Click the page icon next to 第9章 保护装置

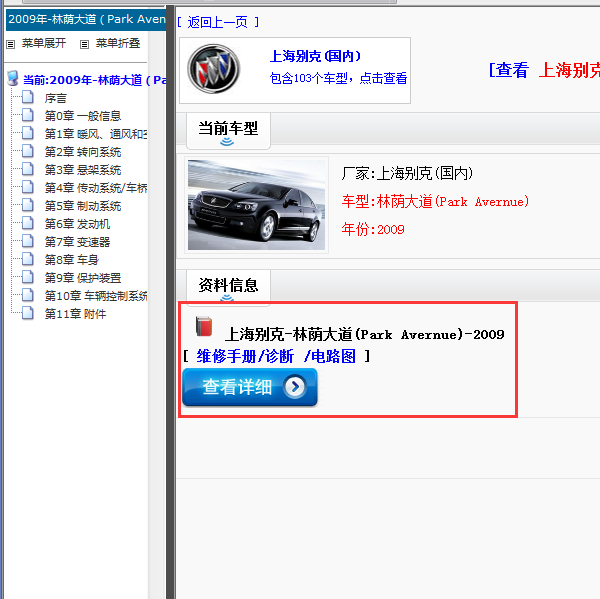pos(28,277)
